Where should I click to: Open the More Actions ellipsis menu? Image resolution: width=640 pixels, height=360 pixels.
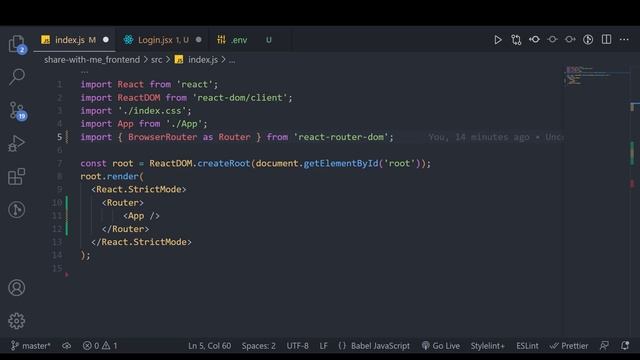point(624,40)
